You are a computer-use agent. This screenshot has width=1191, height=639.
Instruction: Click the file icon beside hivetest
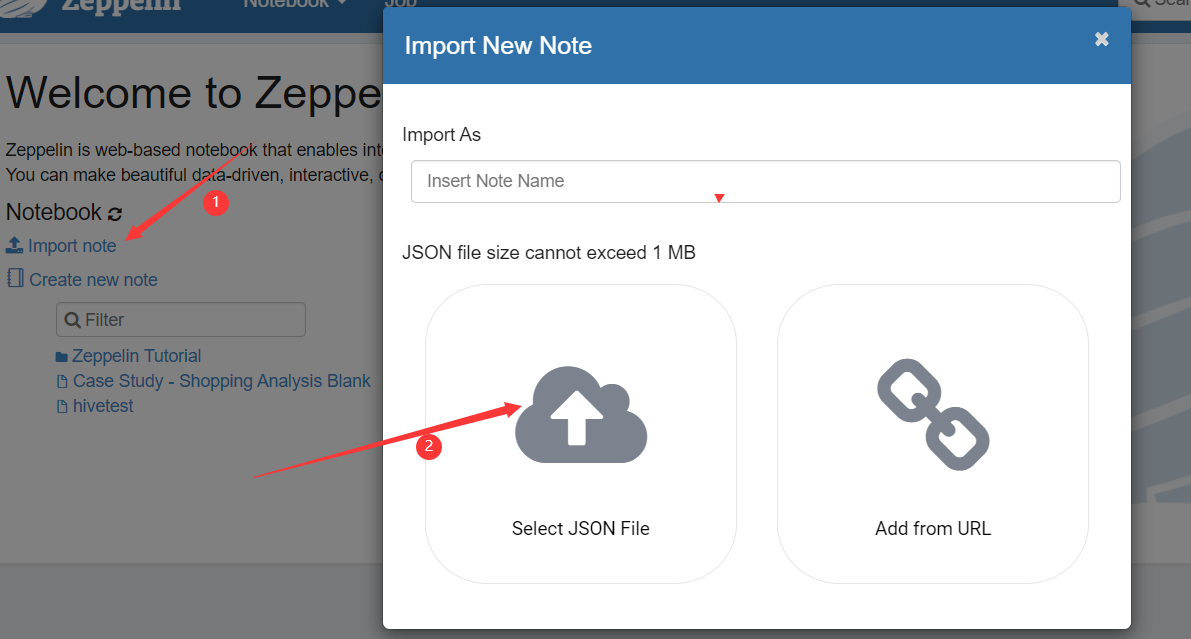pyautogui.click(x=62, y=406)
